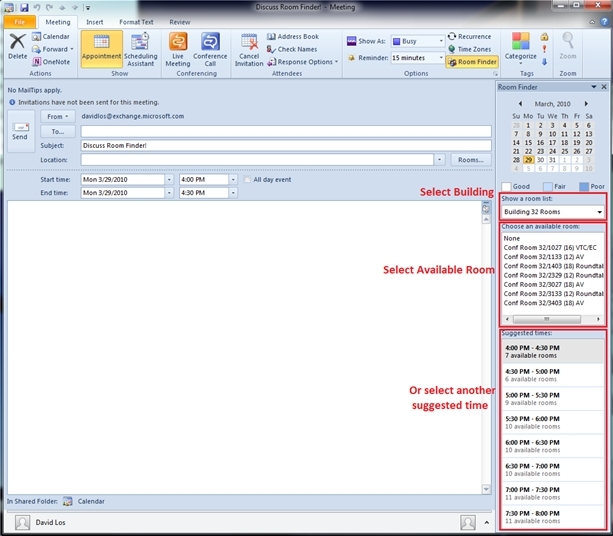The width and height of the screenshot is (613, 536).
Task: Open the End time 4:30 PM dropdown
Action: coord(233,193)
